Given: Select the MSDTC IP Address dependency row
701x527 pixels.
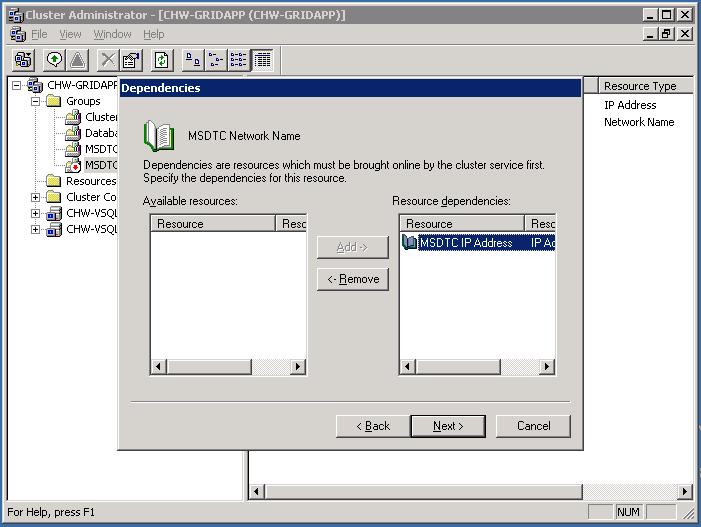Looking at the screenshot, I should tap(477, 243).
